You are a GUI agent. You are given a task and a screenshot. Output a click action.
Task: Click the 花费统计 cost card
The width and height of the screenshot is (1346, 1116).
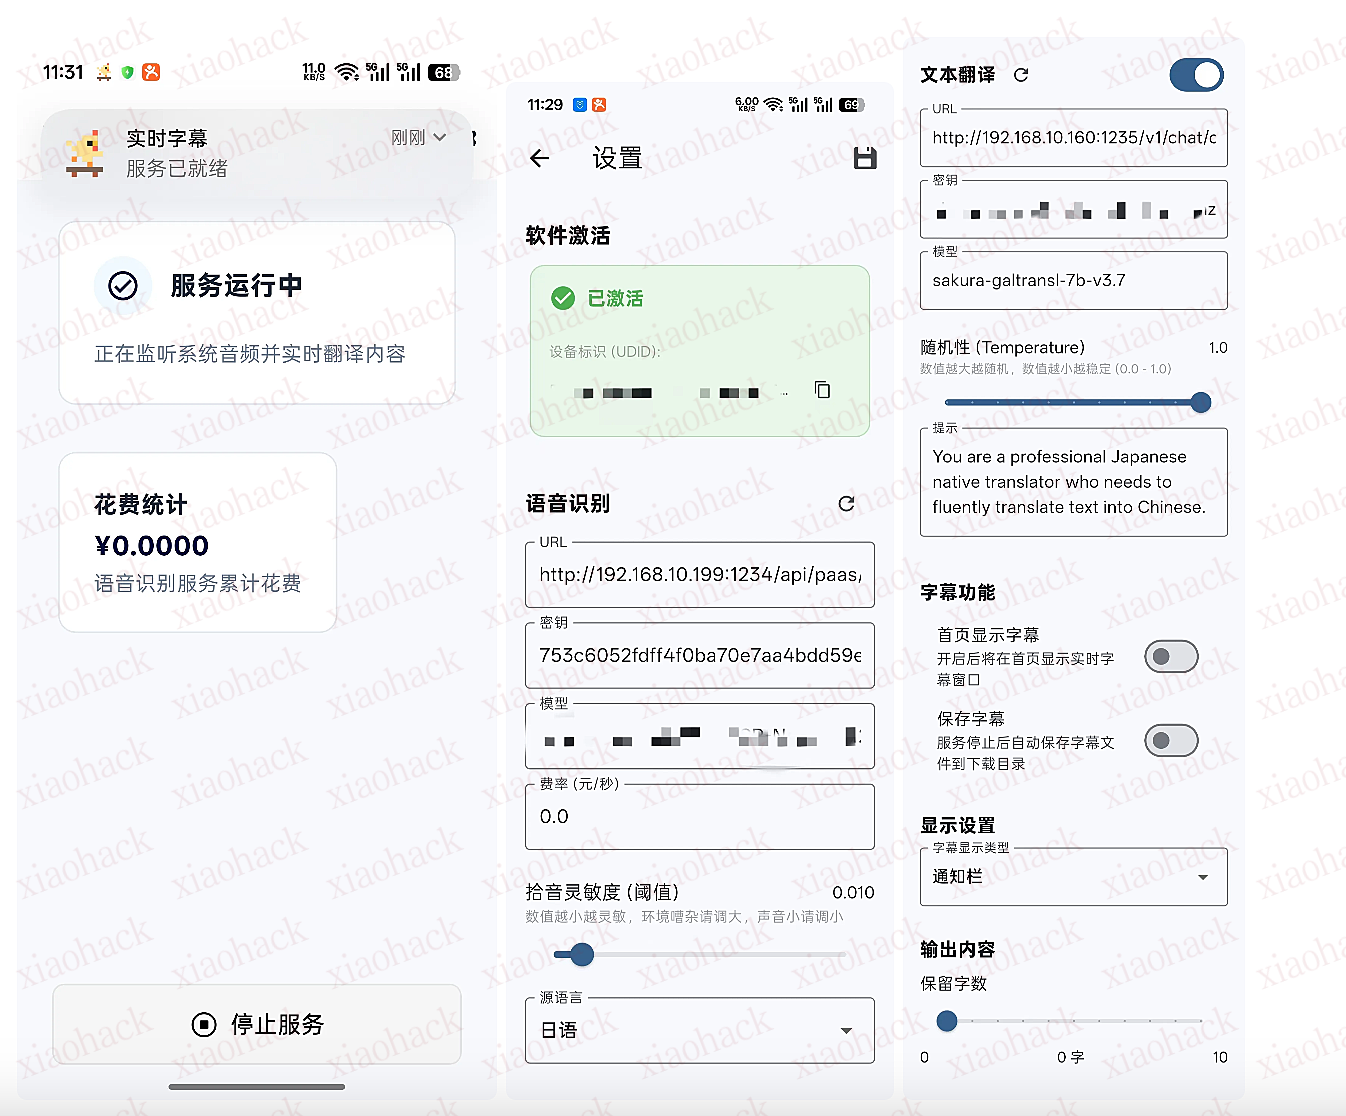(198, 542)
